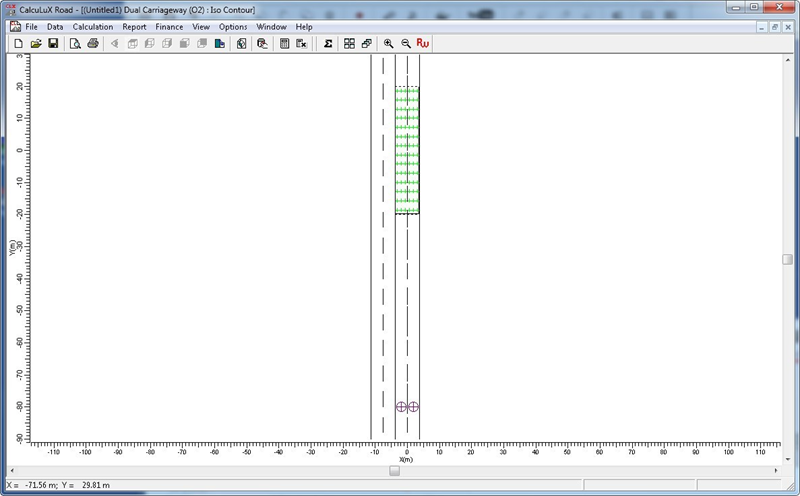Click the Open file folder icon
Image resolution: width=800 pixels, height=496 pixels.
pos(35,44)
